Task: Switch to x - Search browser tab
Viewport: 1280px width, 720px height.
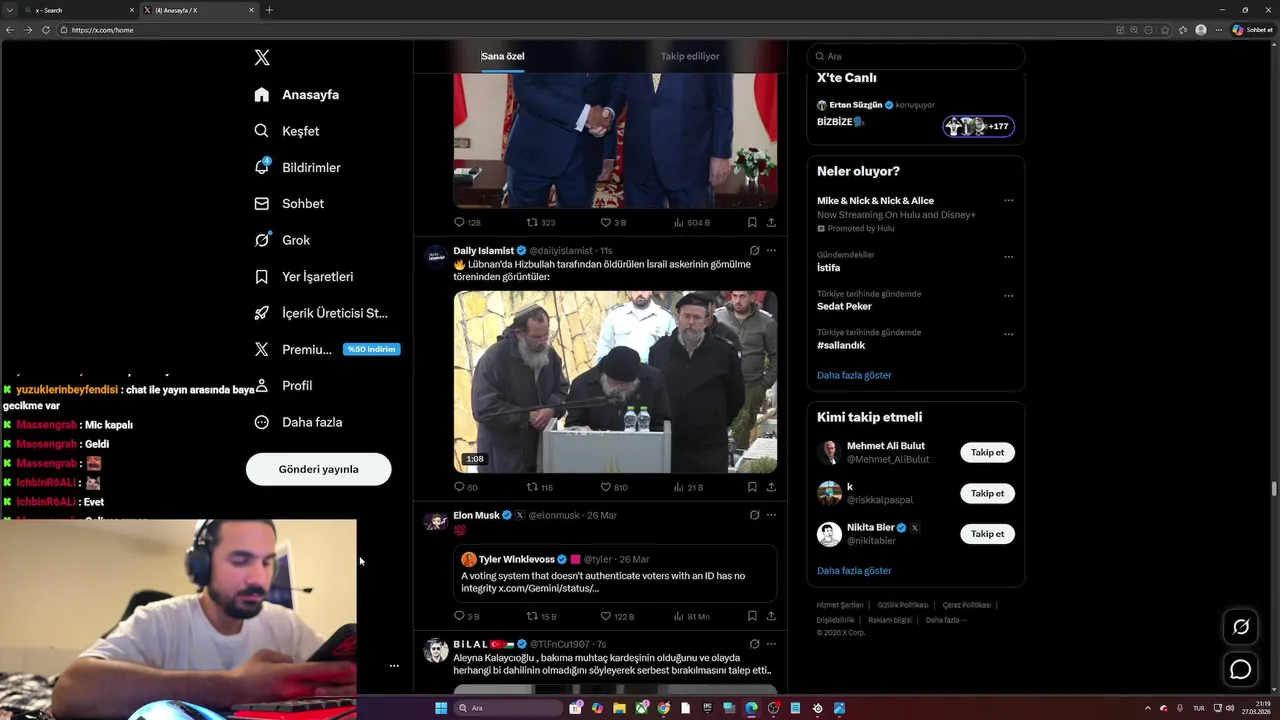Action: point(78,10)
